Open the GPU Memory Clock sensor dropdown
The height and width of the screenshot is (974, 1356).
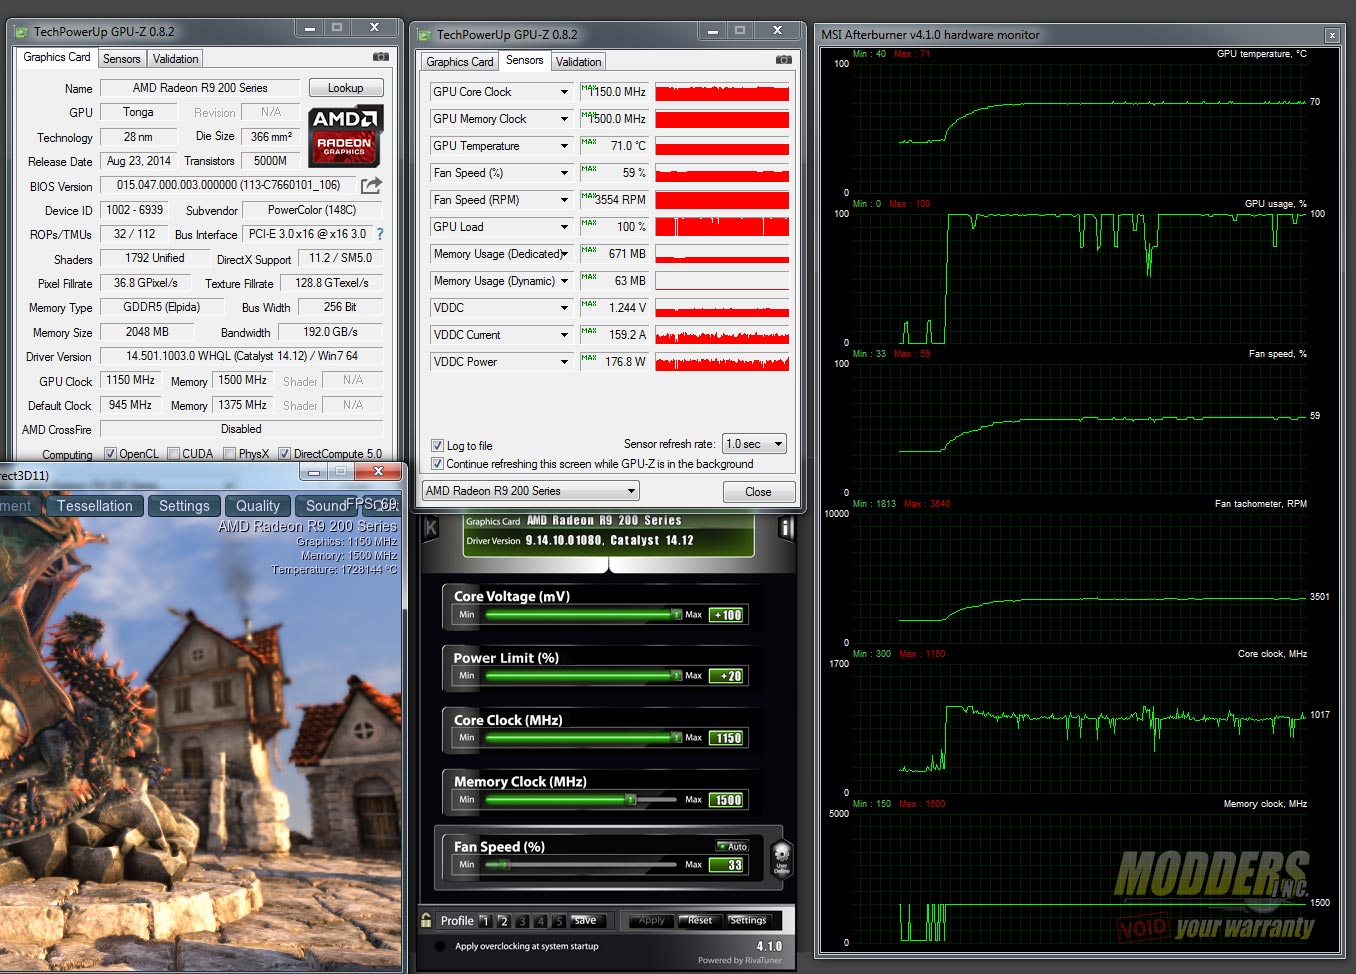coord(564,119)
